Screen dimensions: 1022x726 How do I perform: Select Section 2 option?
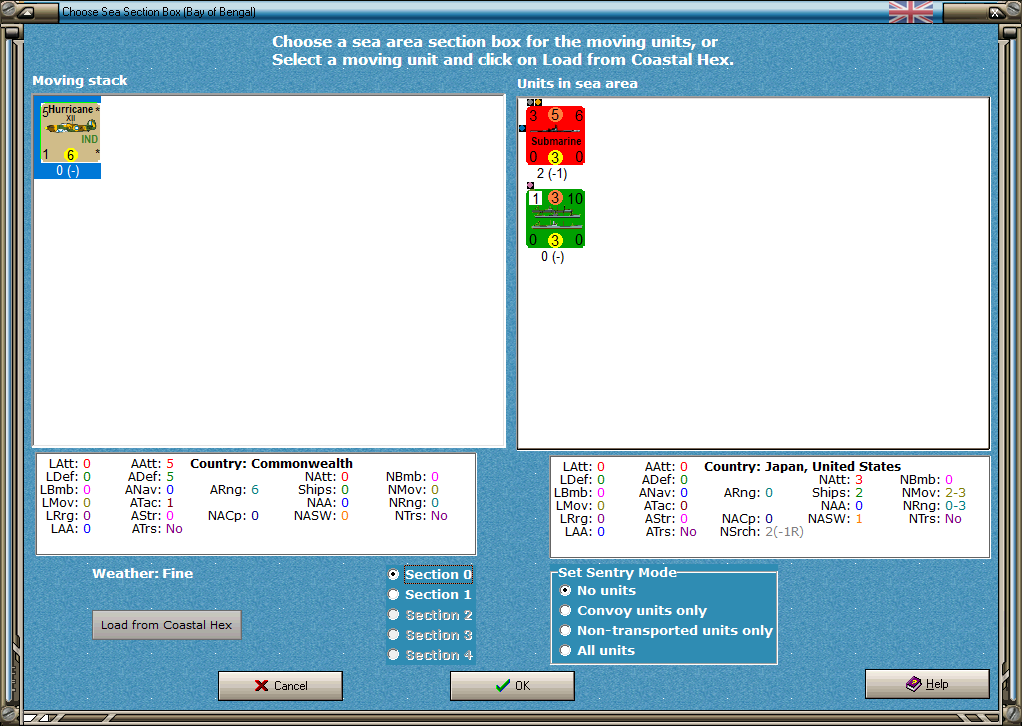[430, 615]
